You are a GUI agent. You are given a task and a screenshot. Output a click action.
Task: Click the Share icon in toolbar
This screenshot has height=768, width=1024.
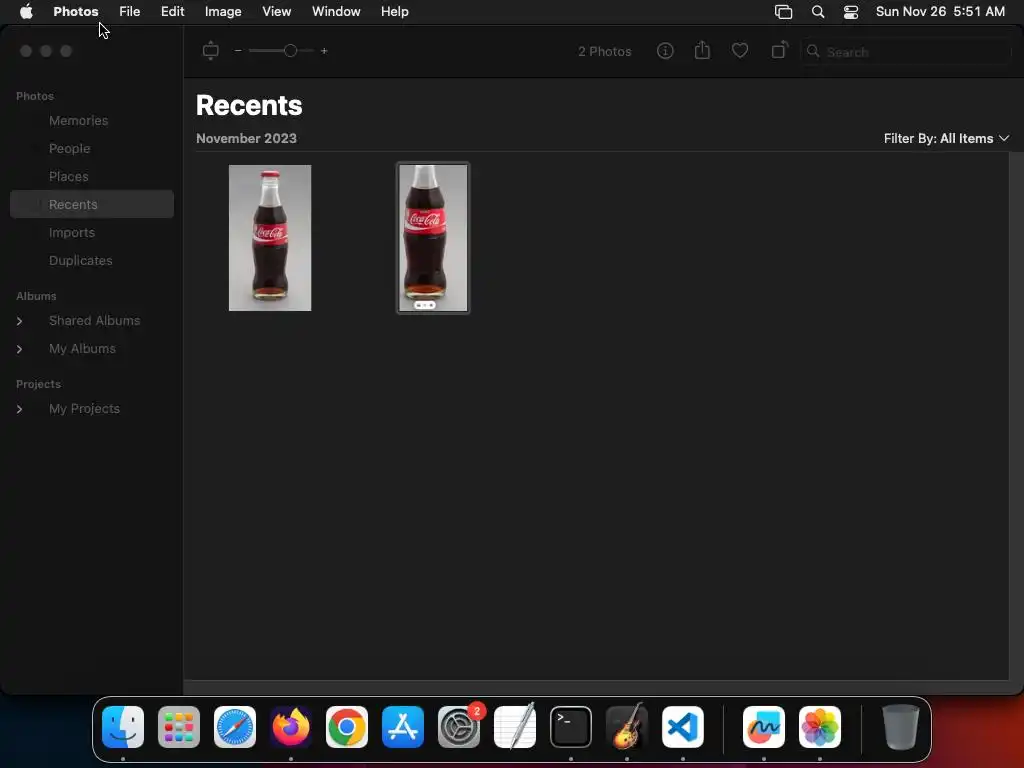(702, 50)
